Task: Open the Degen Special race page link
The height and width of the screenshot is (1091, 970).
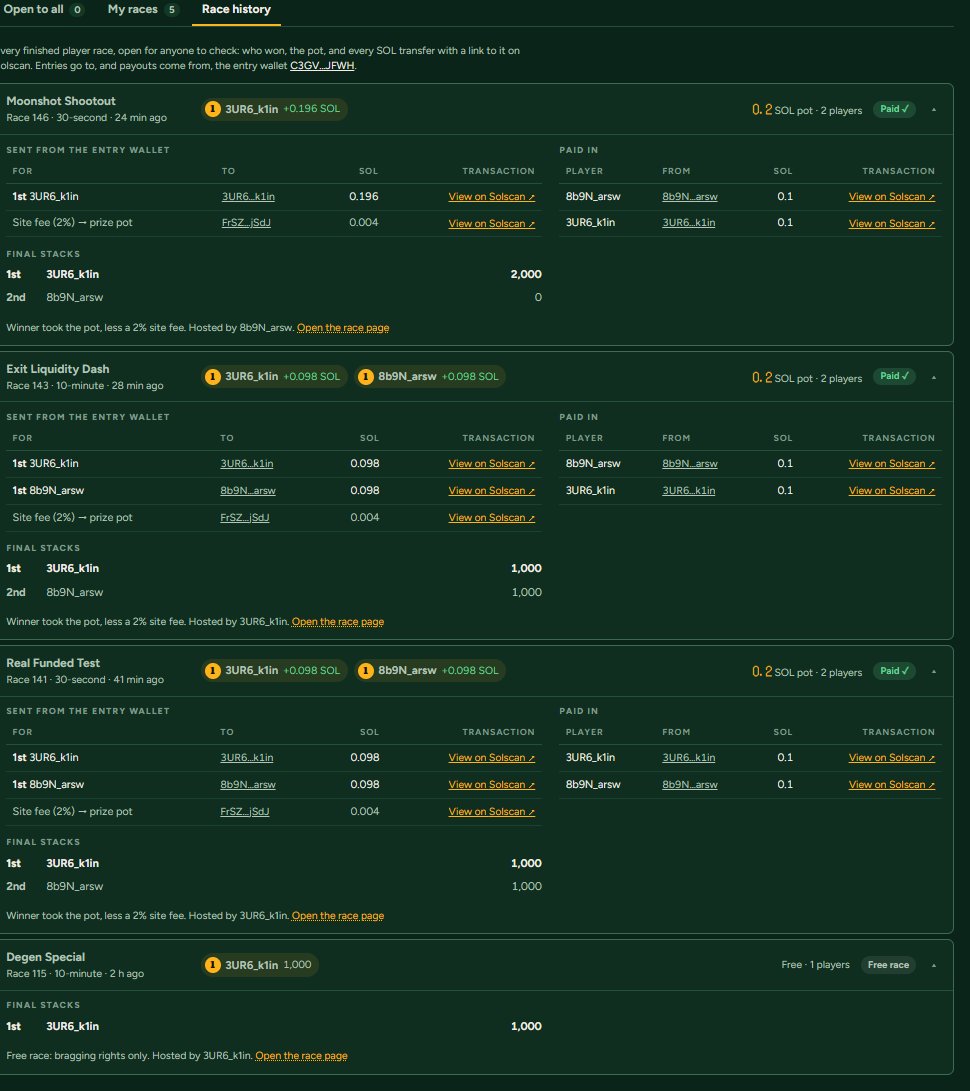Action: pos(301,1056)
